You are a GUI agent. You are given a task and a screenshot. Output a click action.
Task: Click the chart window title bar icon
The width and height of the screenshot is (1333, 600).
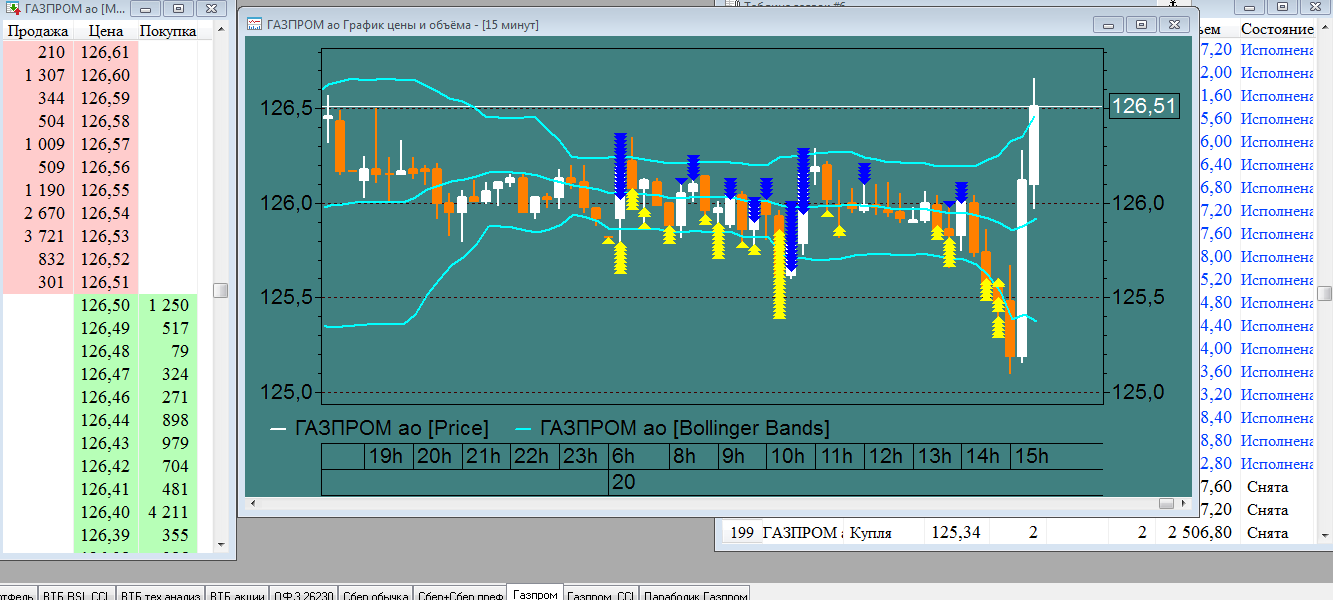(x=254, y=24)
